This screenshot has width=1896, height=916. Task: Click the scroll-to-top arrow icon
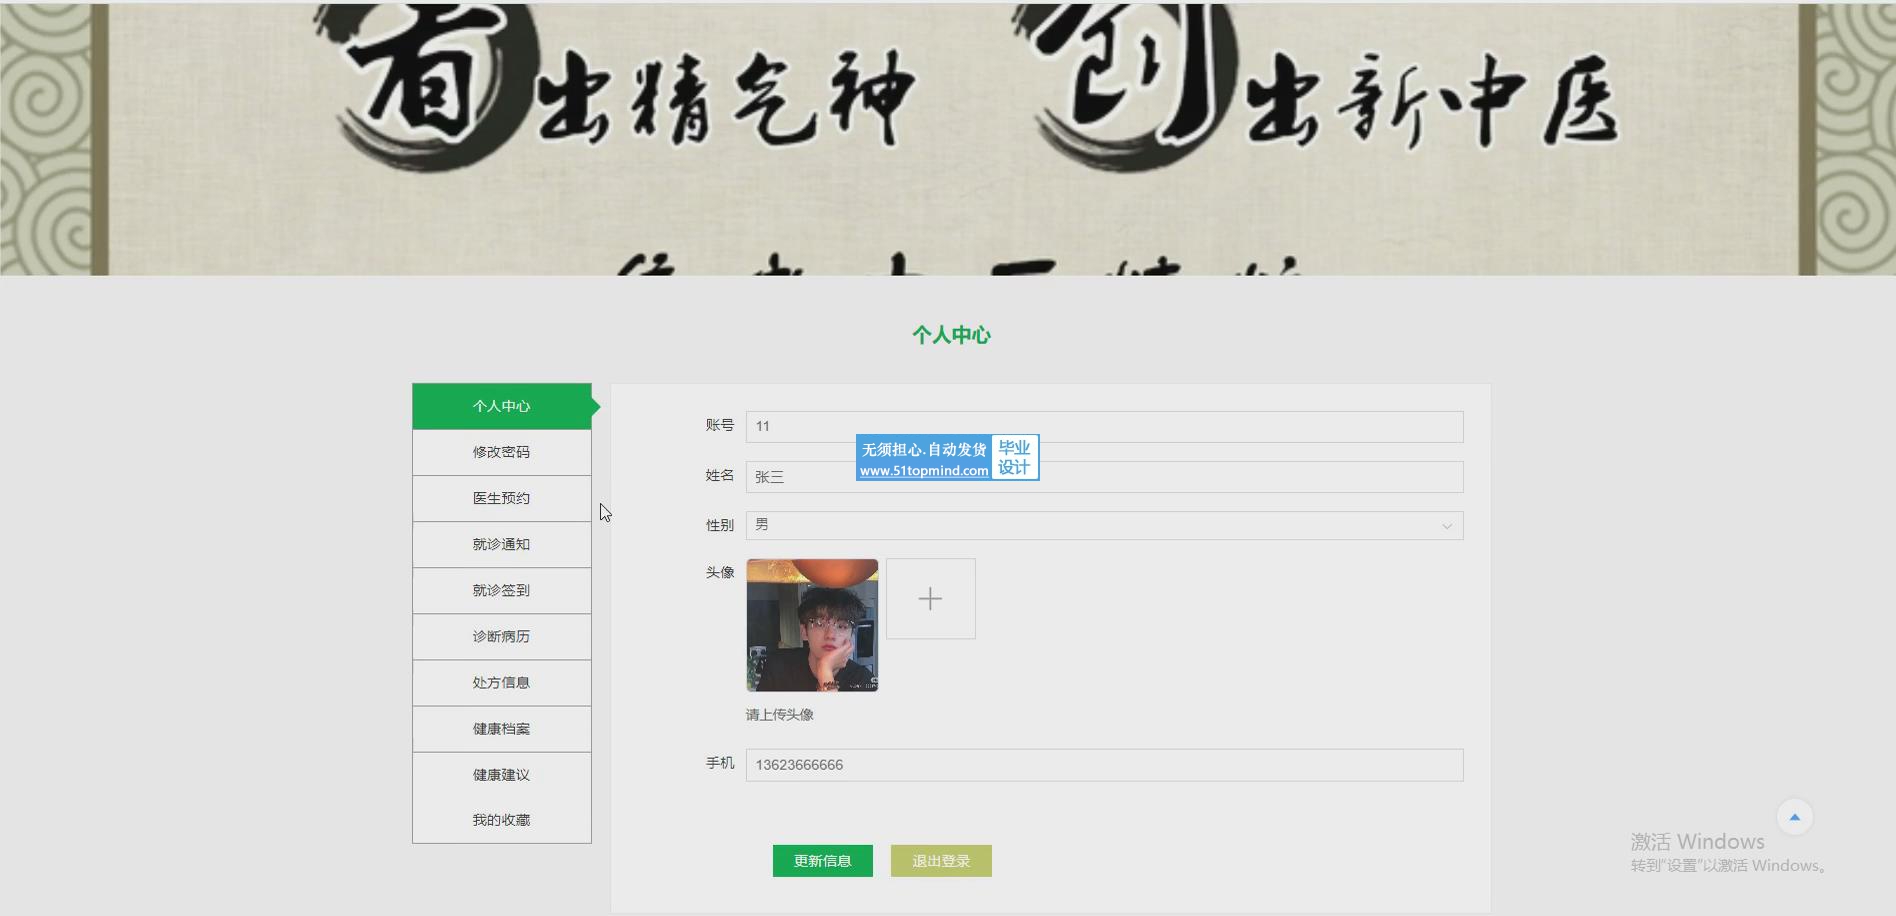[1794, 817]
